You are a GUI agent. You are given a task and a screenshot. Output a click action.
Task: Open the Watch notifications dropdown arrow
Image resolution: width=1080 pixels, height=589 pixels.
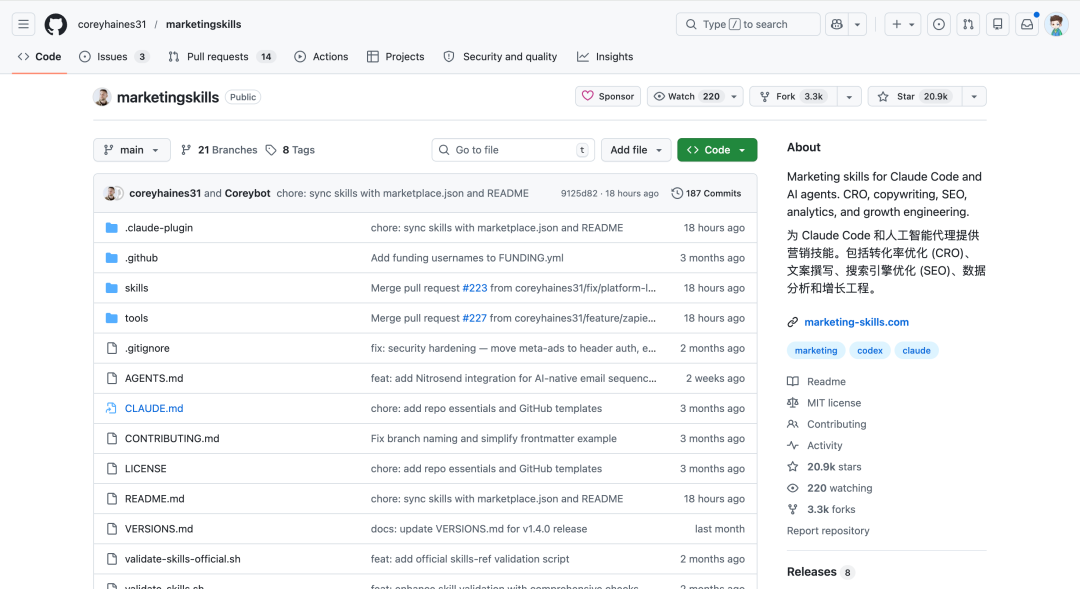point(734,96)
